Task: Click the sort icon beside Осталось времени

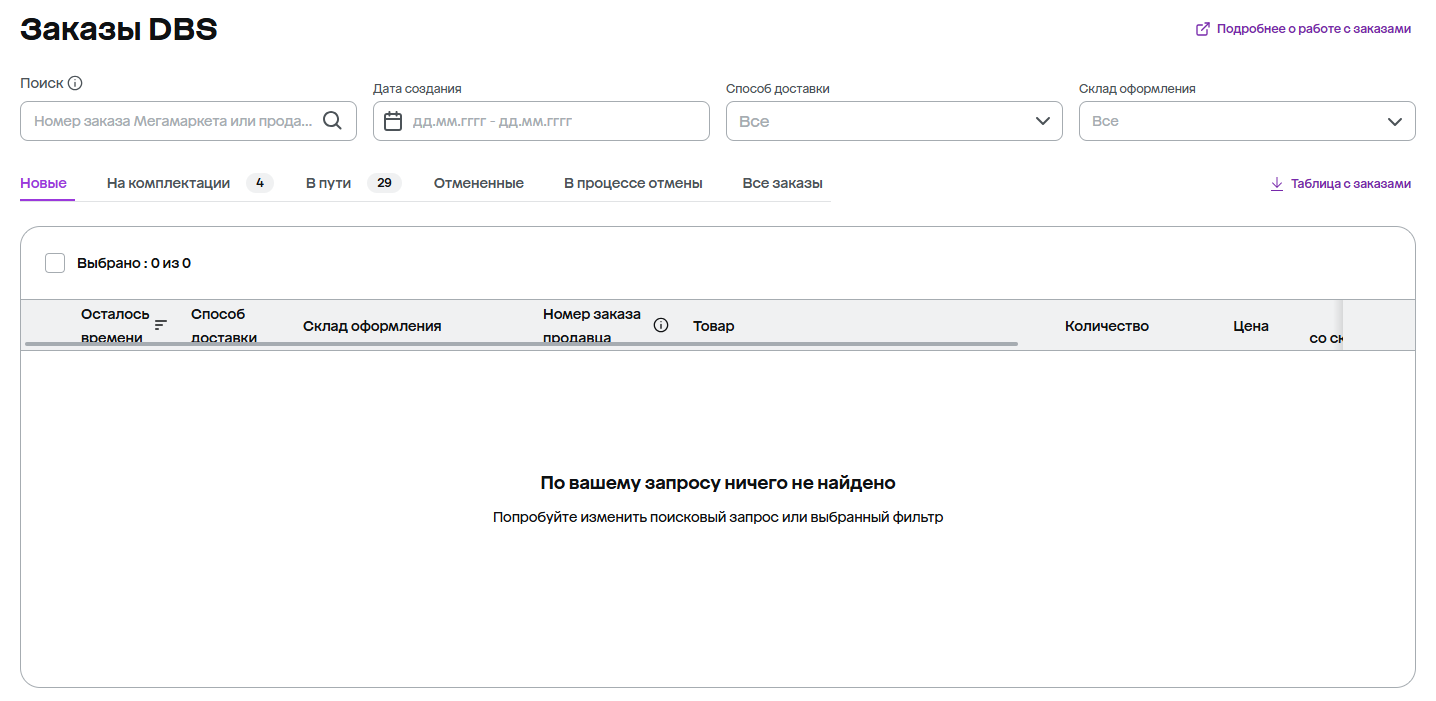Action: click(161, 325)
